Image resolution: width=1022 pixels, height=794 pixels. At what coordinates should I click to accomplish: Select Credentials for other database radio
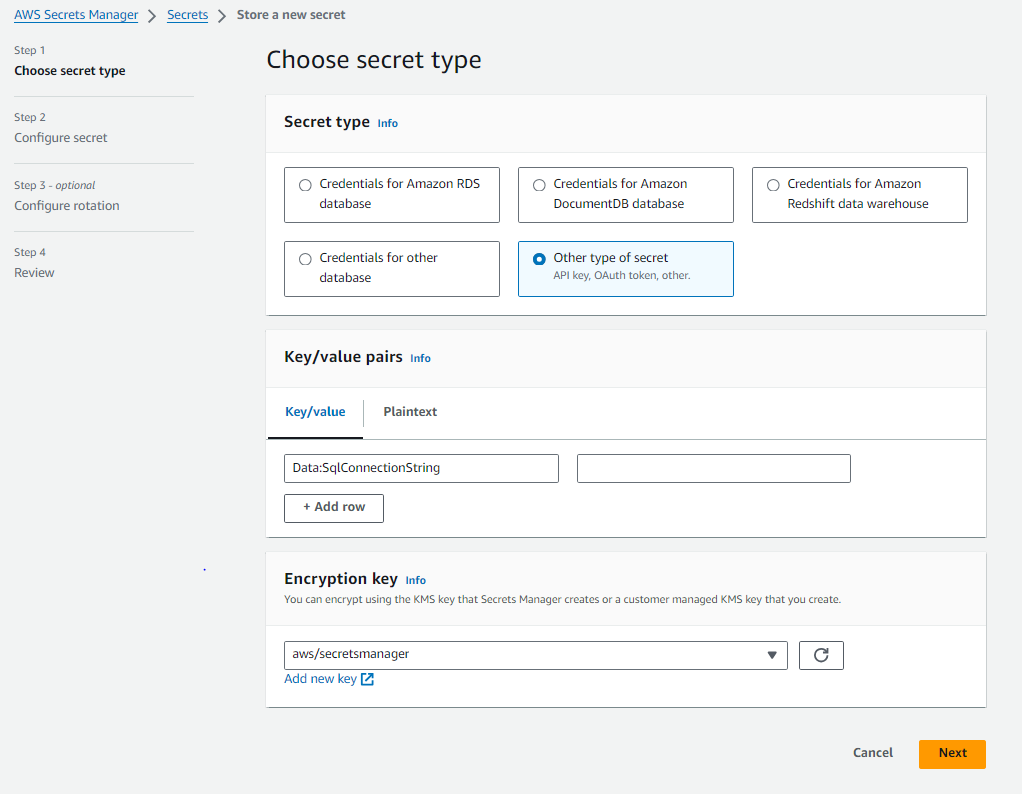click(305, 259)
